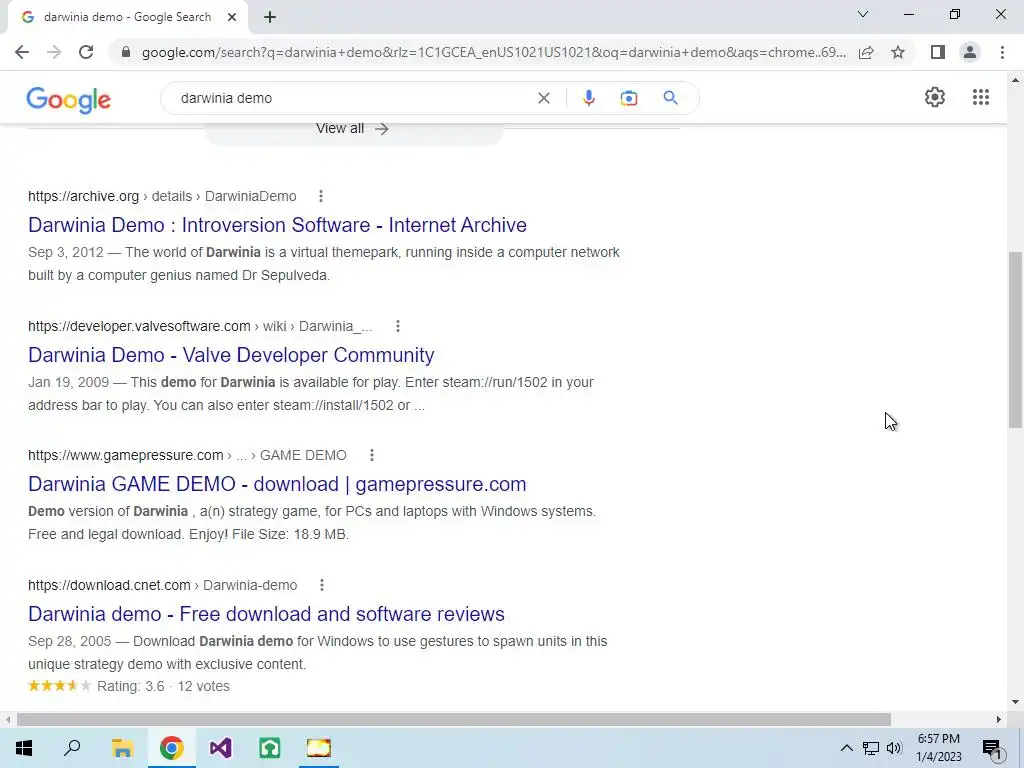Click the www.gamepressure.com URL breadcrumb
The image size is (1024, 768).
pyautogui.click(x=187, y=455)
